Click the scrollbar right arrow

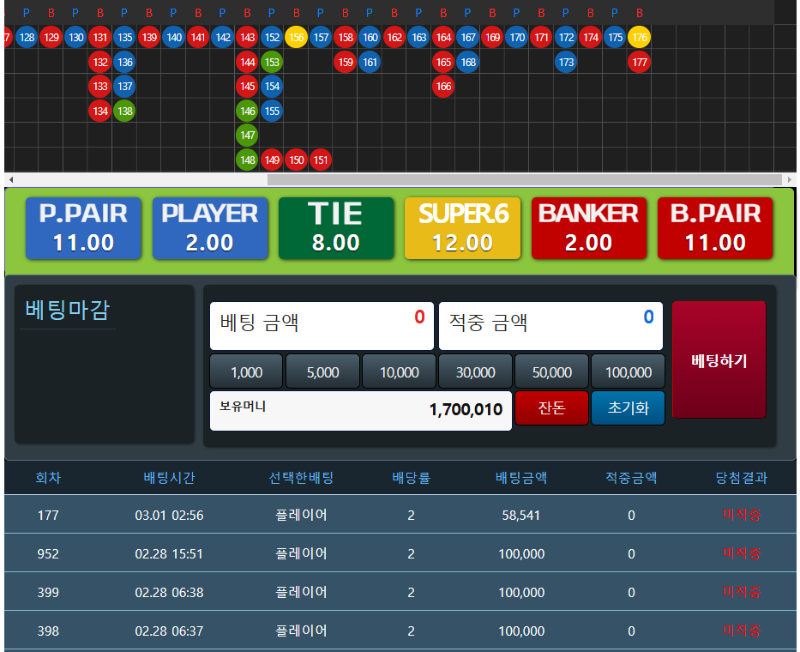(x=789, y=180)
